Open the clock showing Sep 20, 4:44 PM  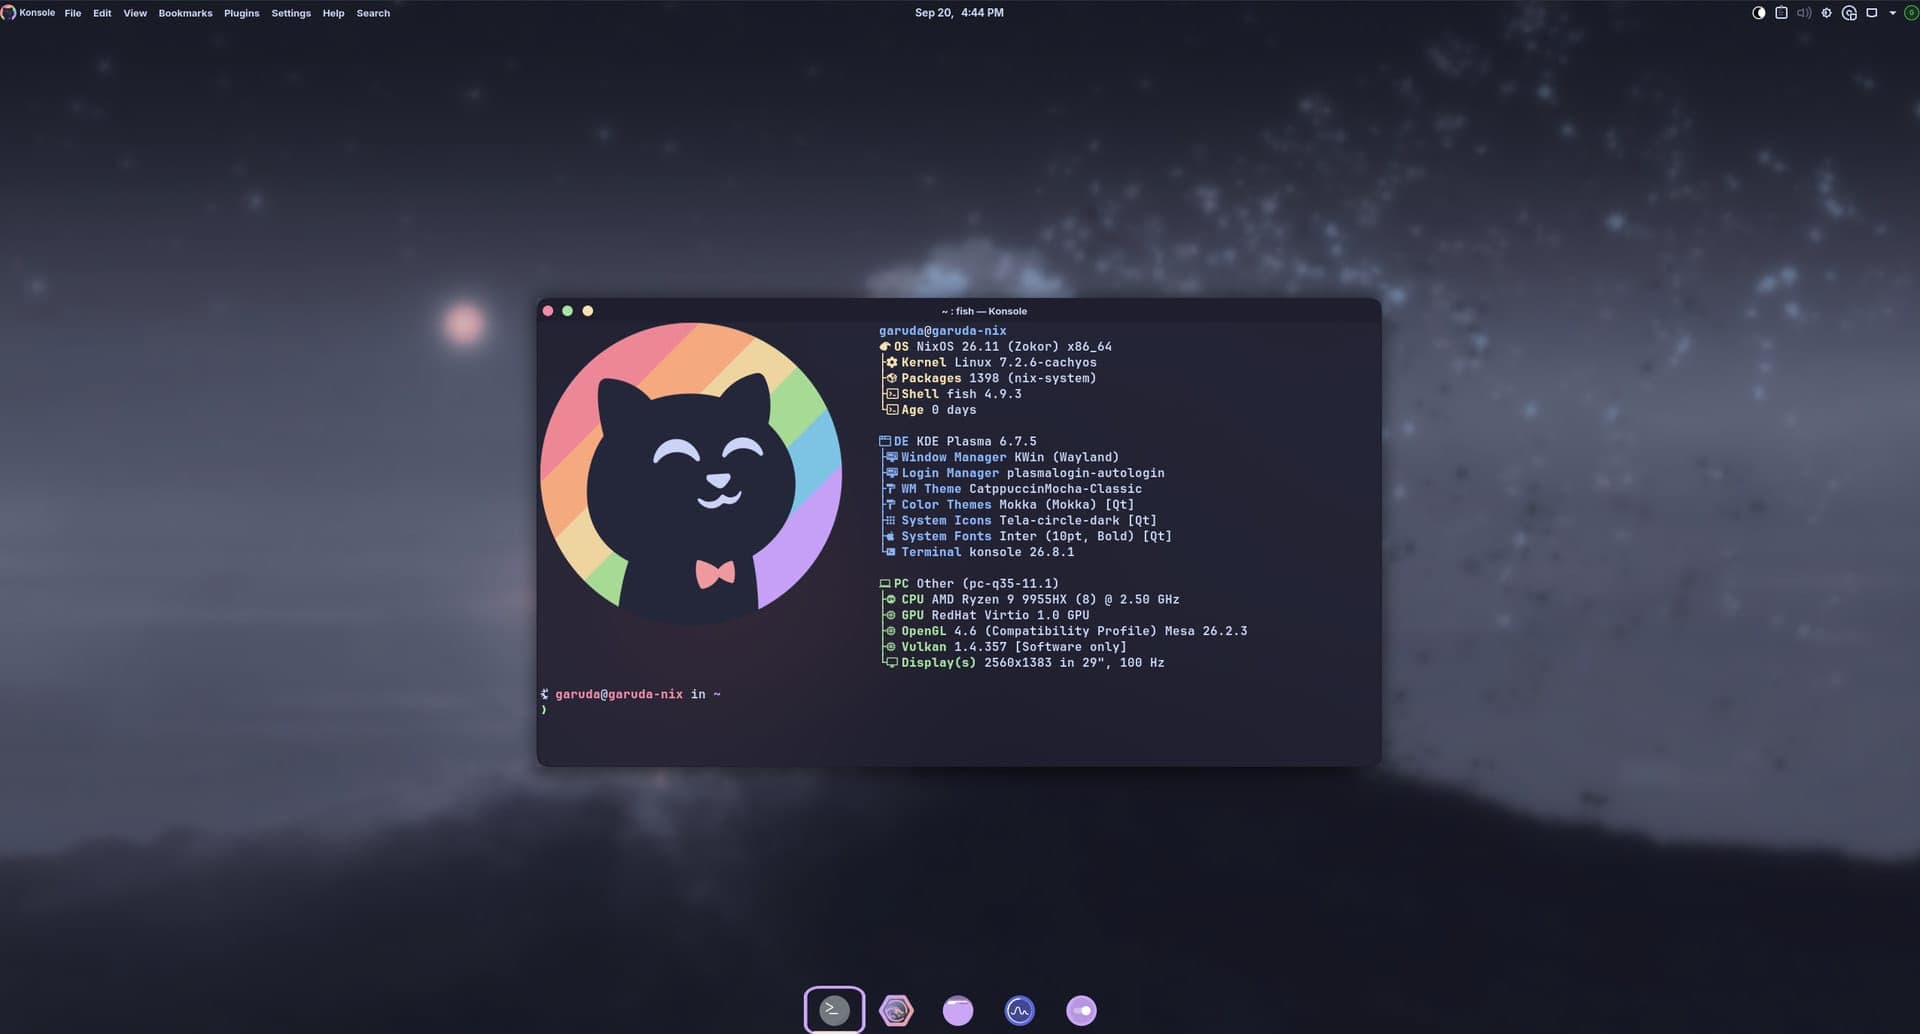(x=959, y=13)
